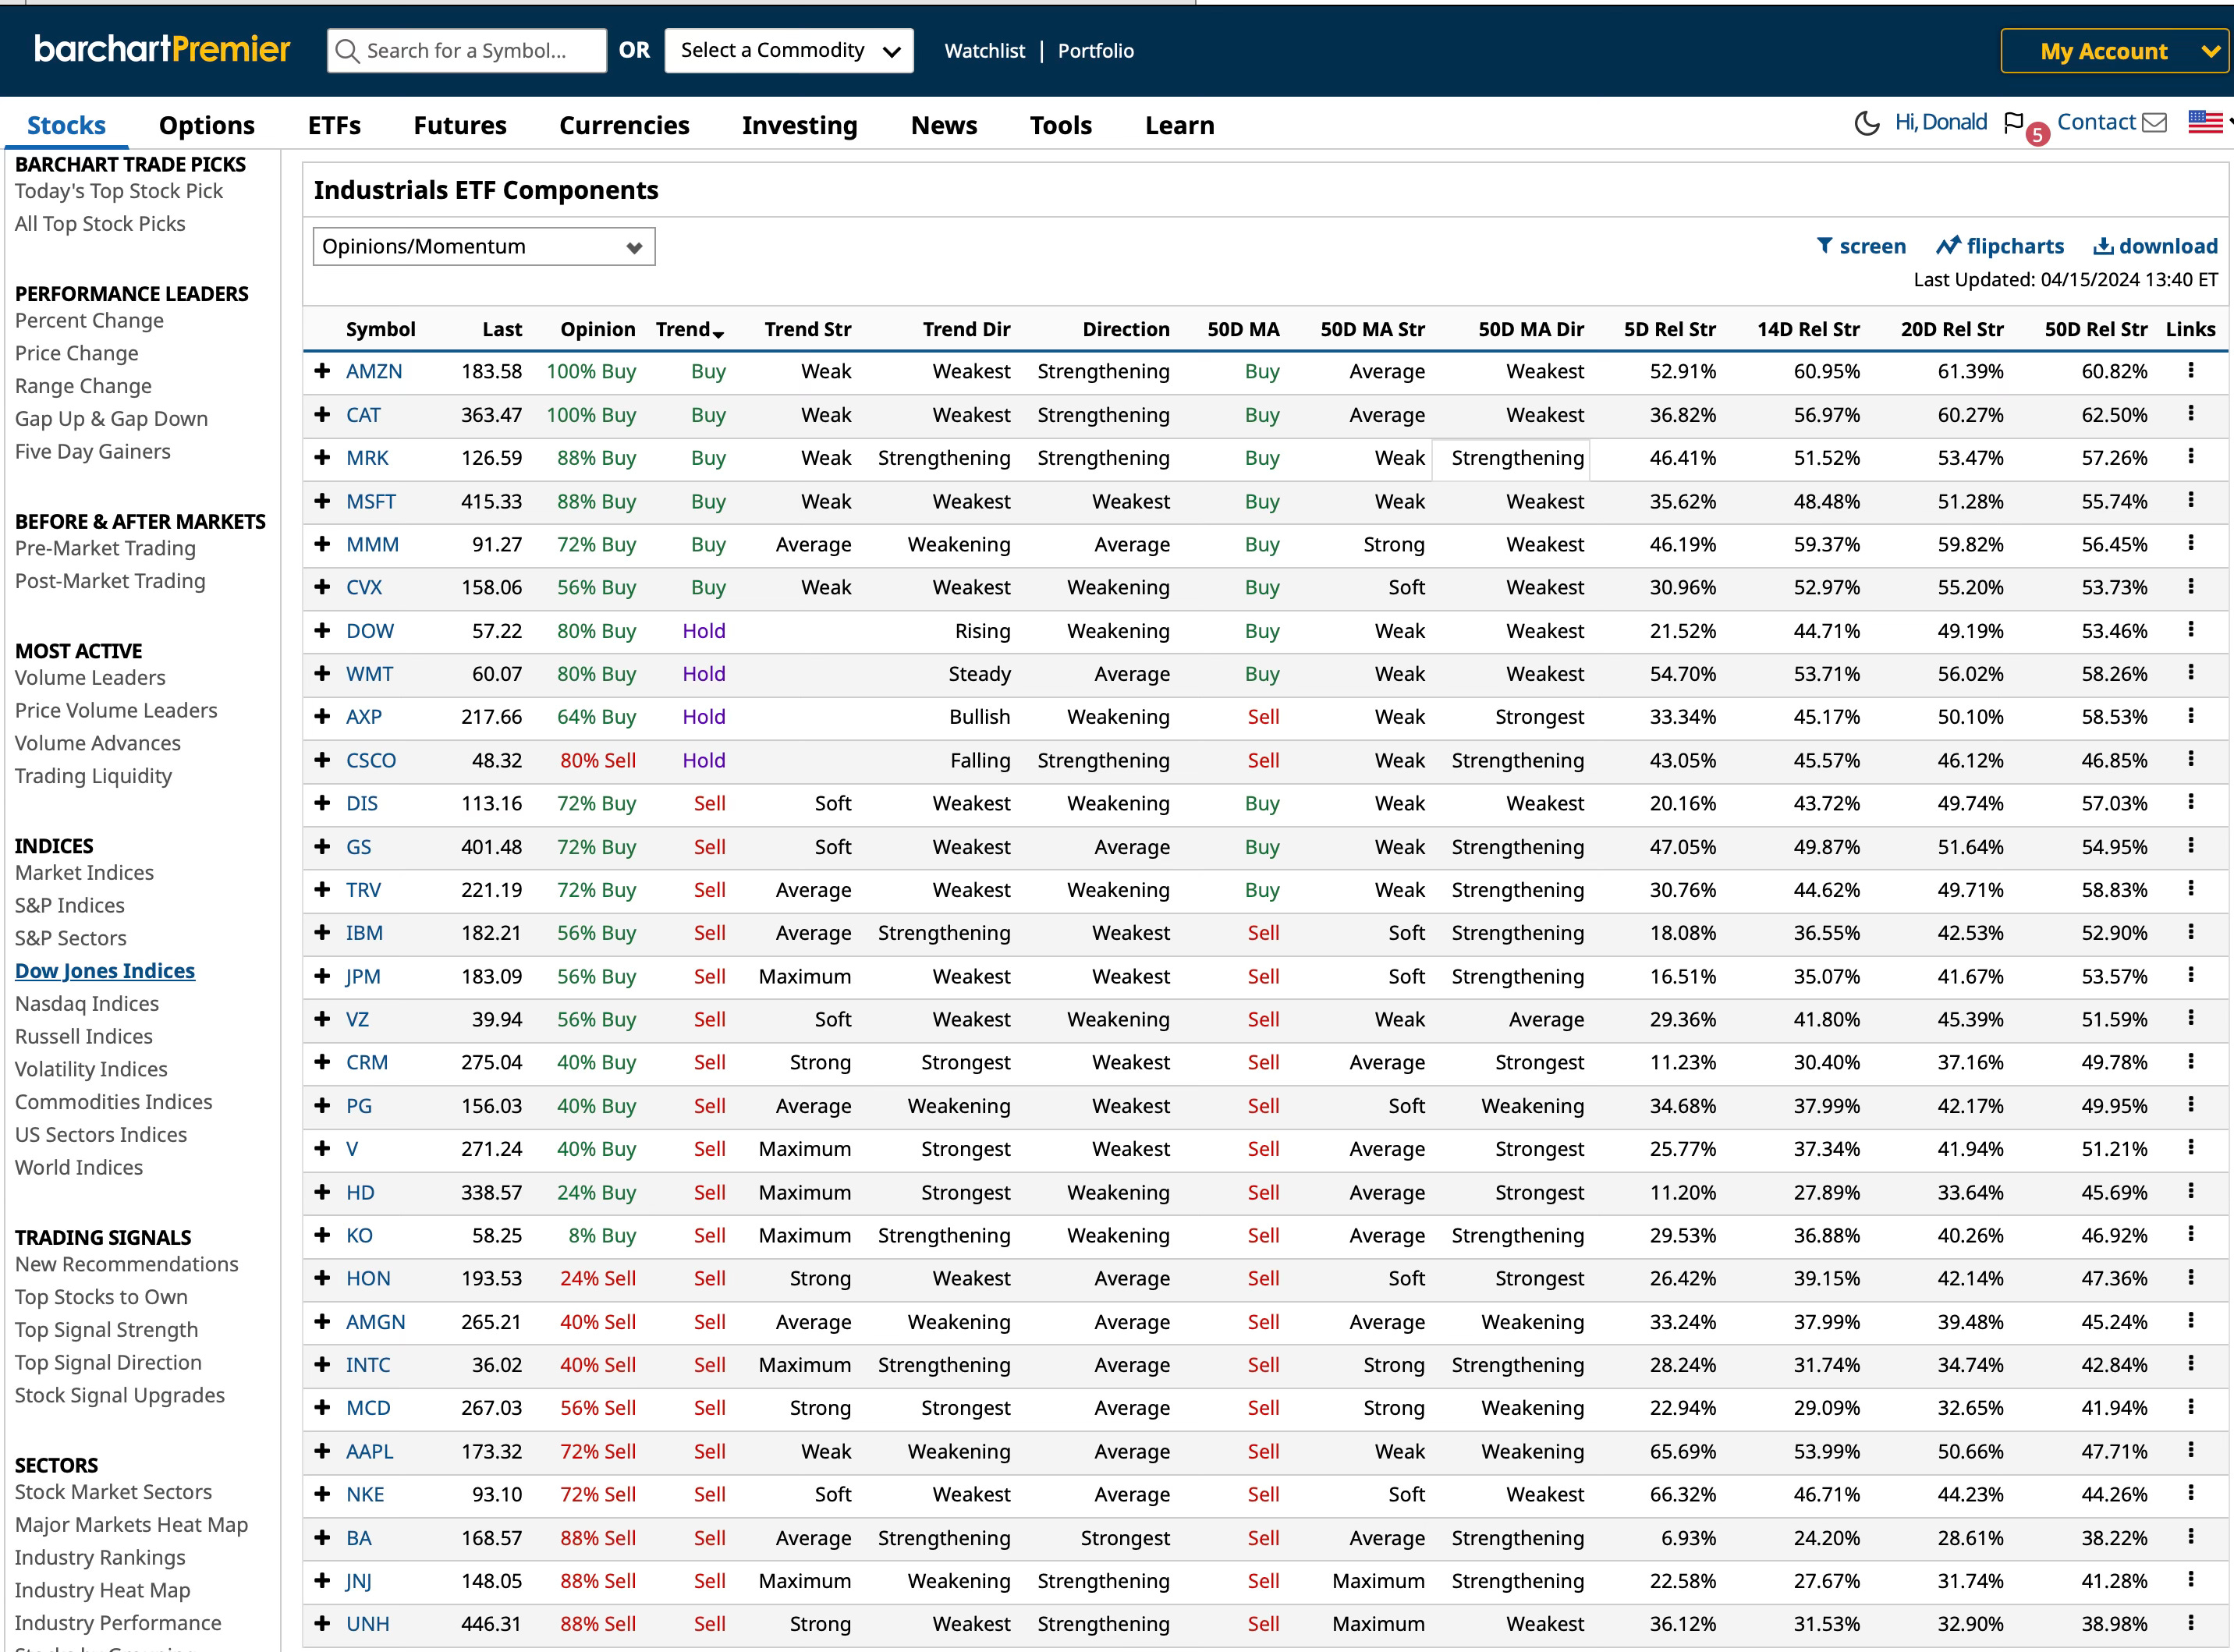This screenshot has height=1652, width=2234.
Task: Open notifications flag icon
Action: point(2014,123)
